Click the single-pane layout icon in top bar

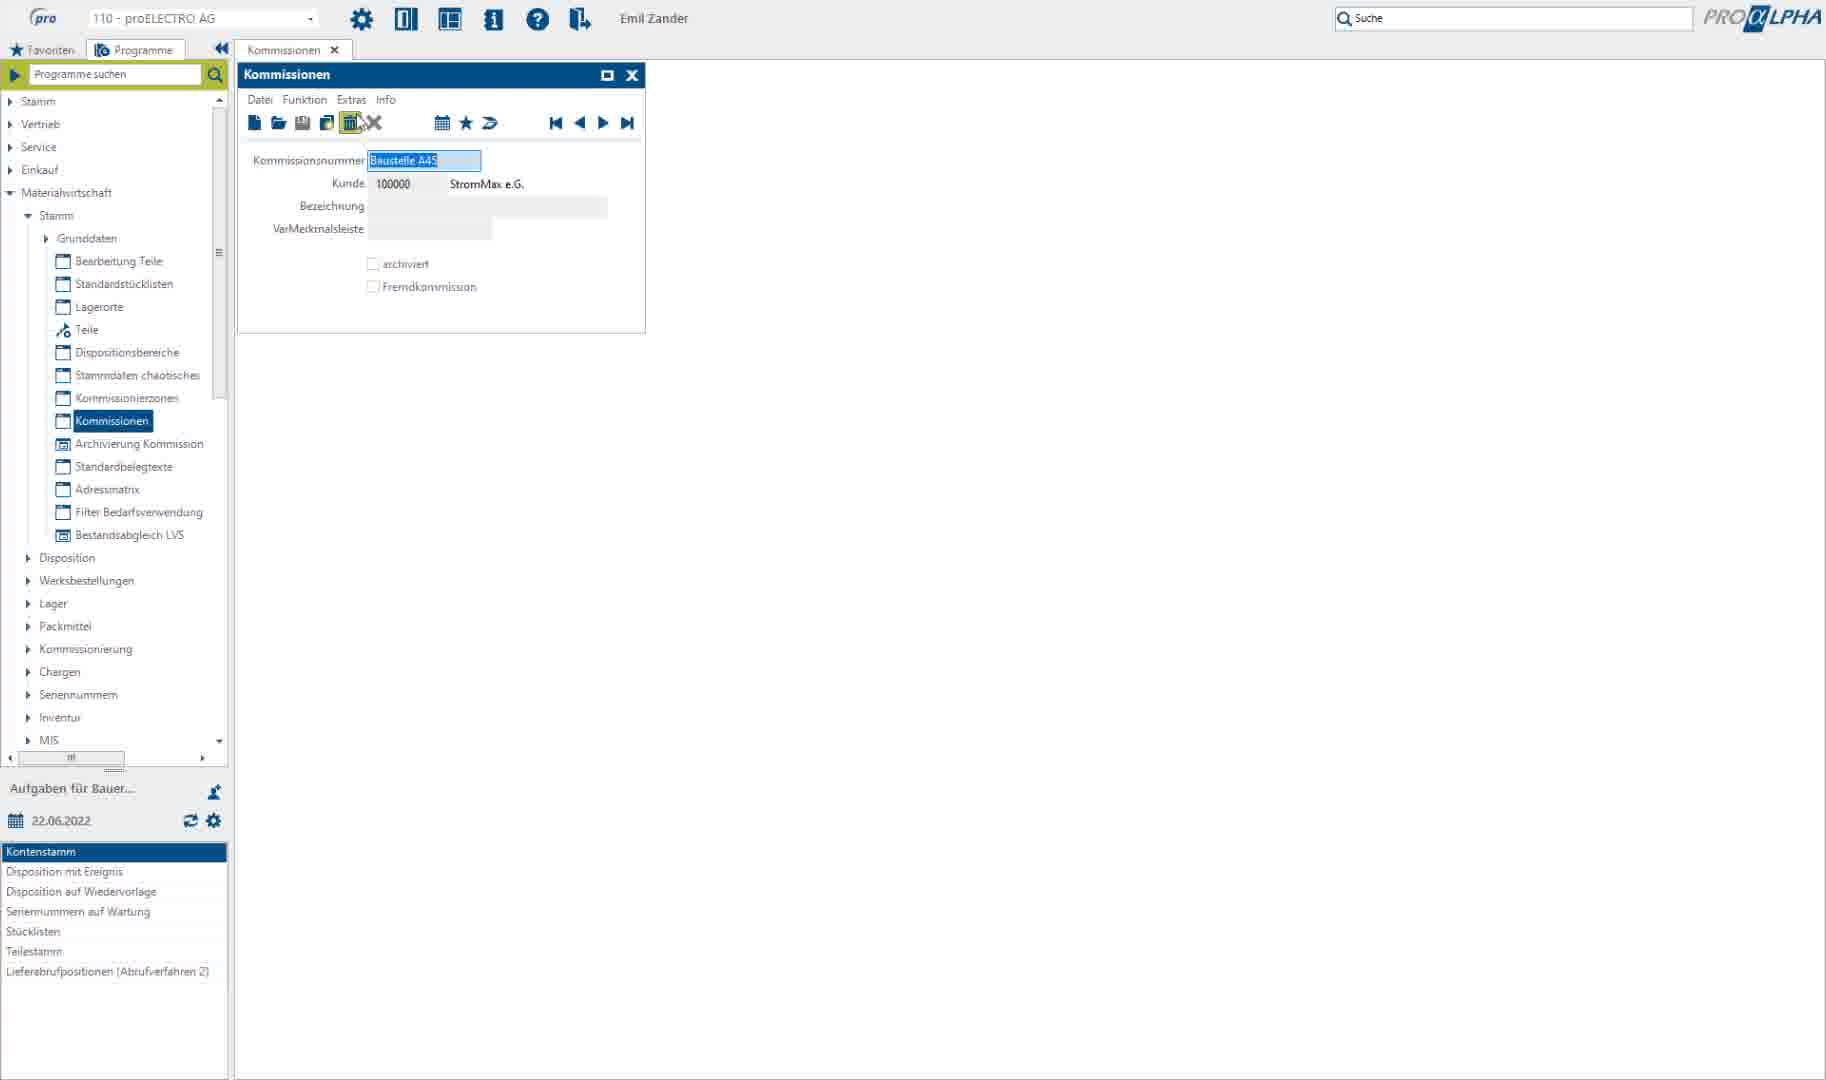[x=406, y=19]
